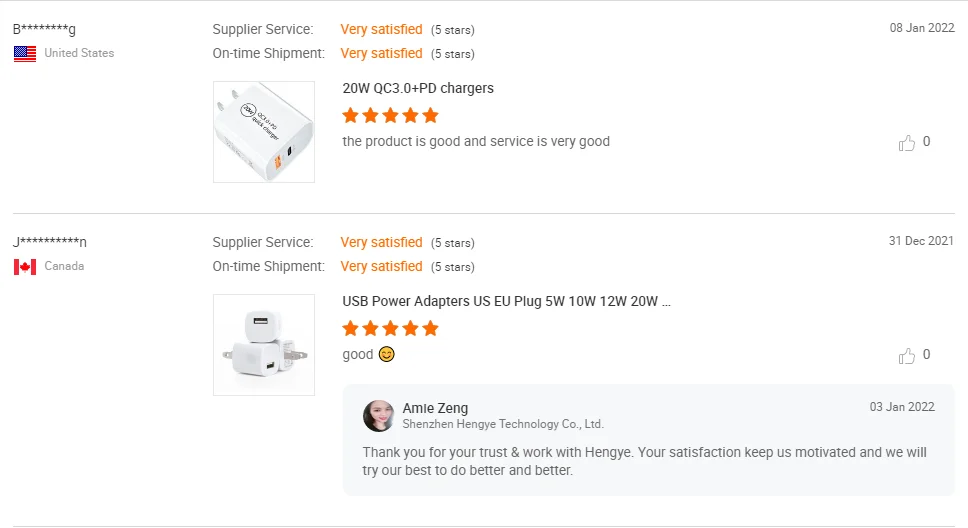Click reviewer name B********g
The height and width of the screenshot is (528, 968).
[44, 29]
